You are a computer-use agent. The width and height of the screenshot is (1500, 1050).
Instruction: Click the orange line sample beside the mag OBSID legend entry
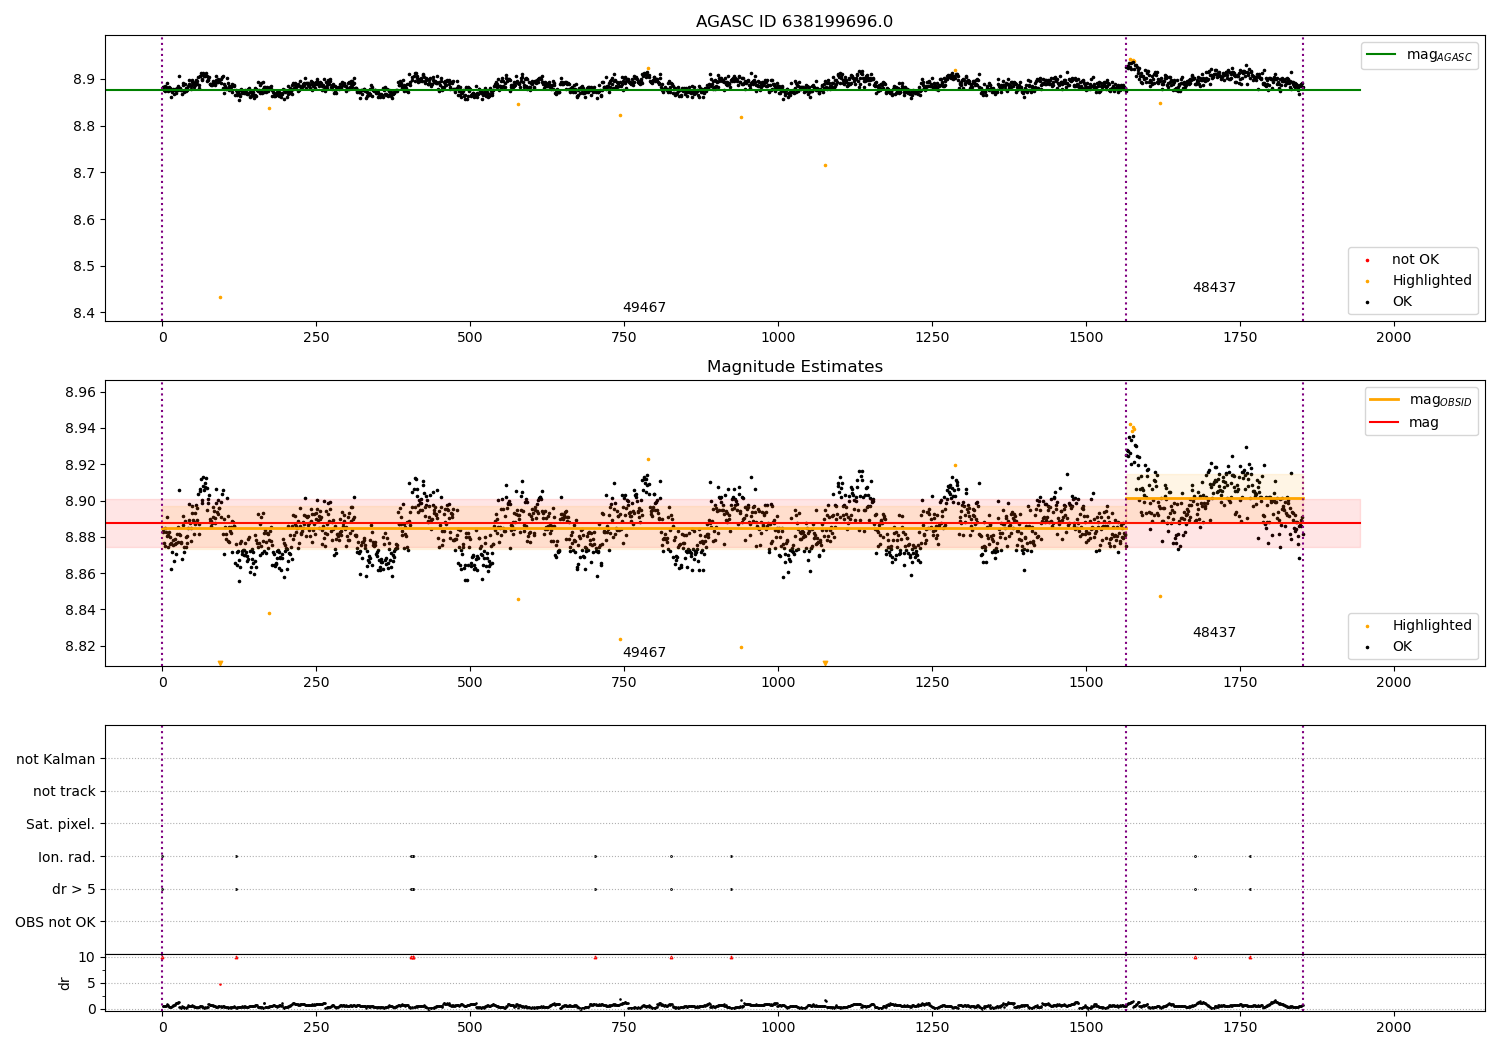[x=1385, y=400]
